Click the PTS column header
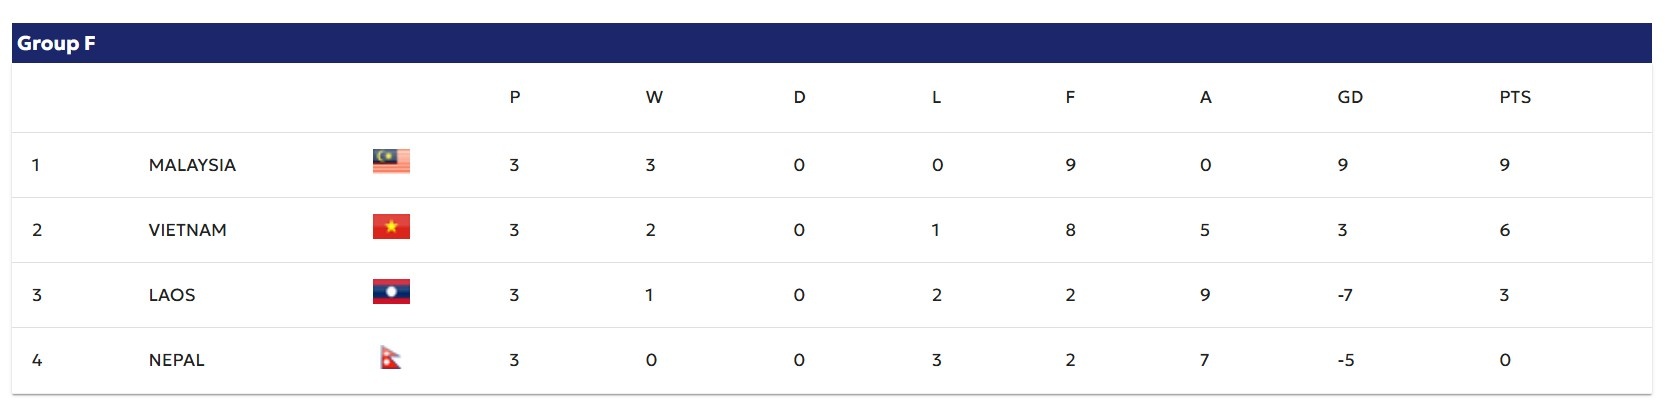Image resolution: width=1665 pixels, height=408 pixels. pyautogui.click(x=1515, y=97)
